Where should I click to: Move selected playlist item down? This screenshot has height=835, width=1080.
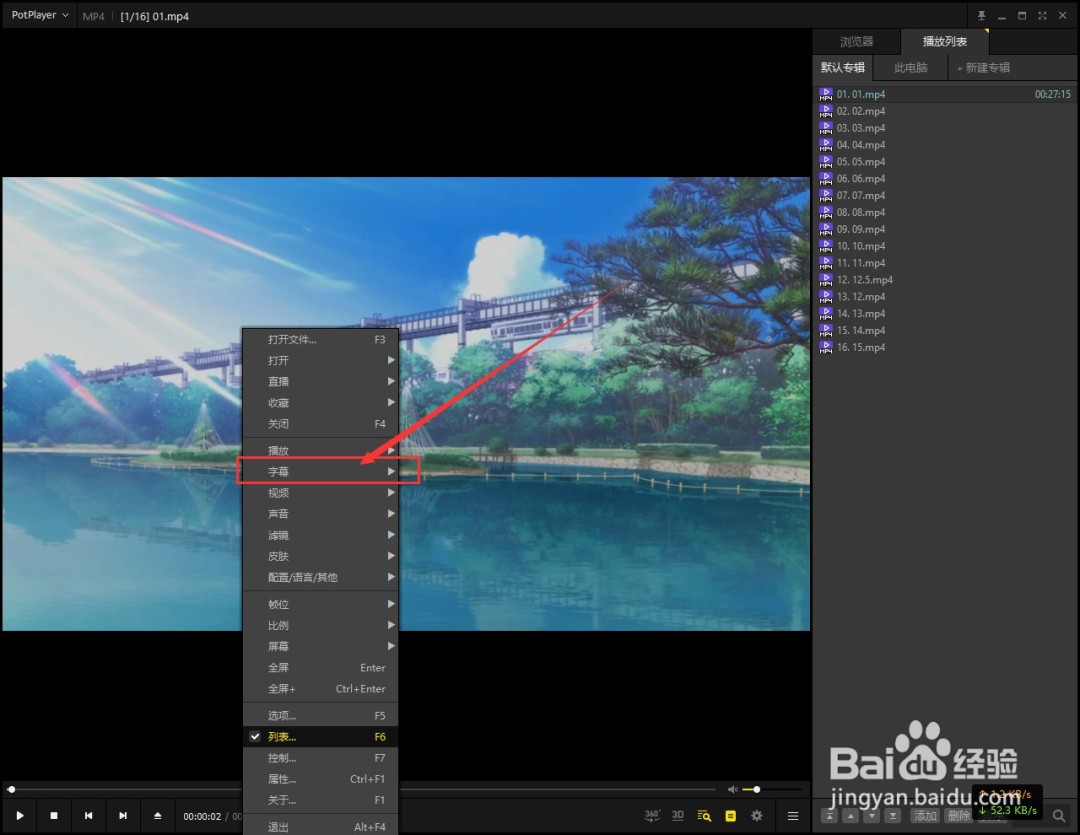(x=872, y=816)
